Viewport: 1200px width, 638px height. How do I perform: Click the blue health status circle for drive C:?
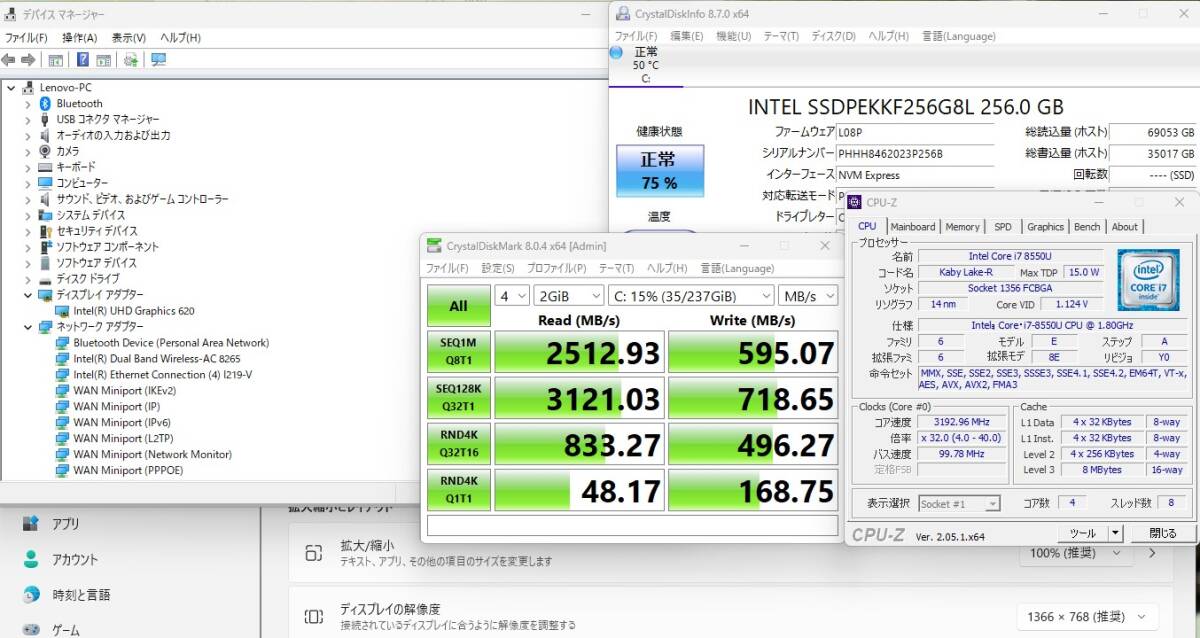click(x=616, y=52)
